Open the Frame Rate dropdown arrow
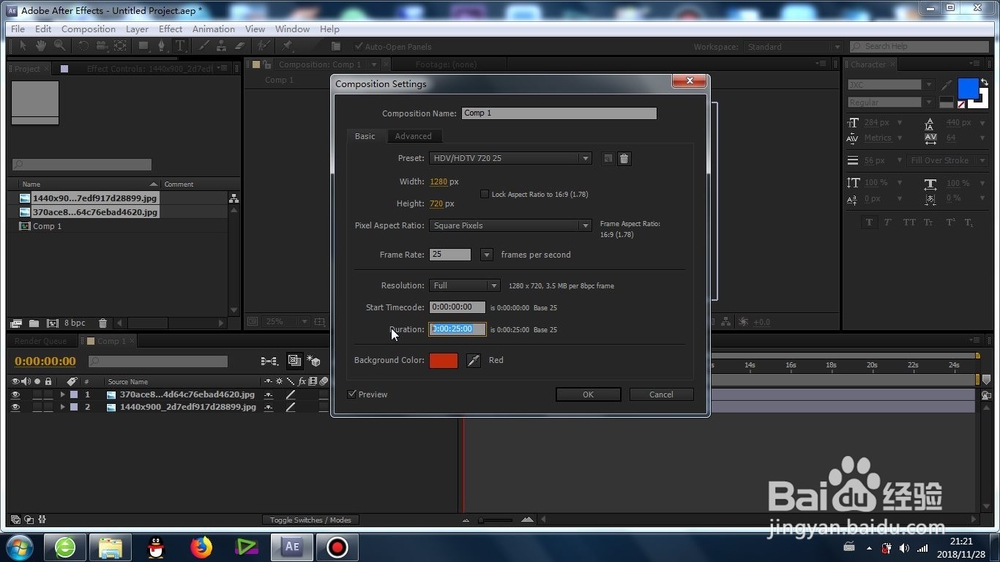The image size is (1000, 562). pos(486,255)
